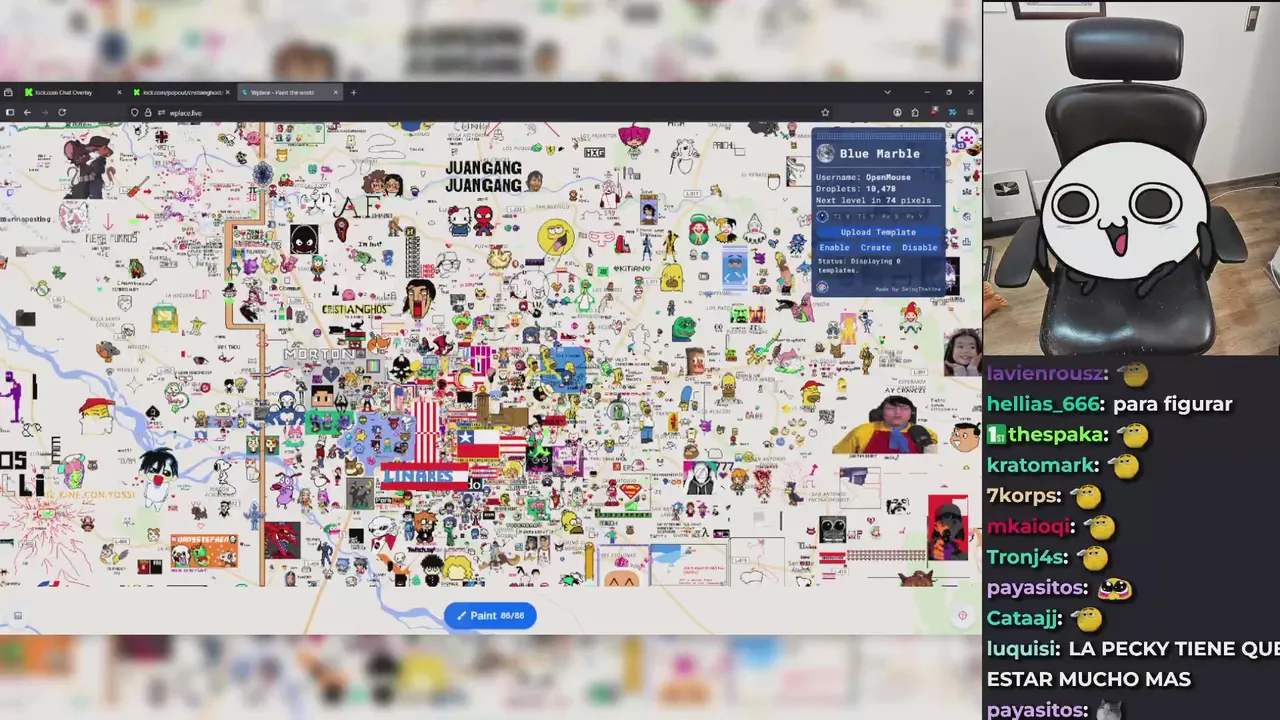Toggle the browser sidebar icon
The height and width of the screenshot is (720, 1280).
point(10,112)
